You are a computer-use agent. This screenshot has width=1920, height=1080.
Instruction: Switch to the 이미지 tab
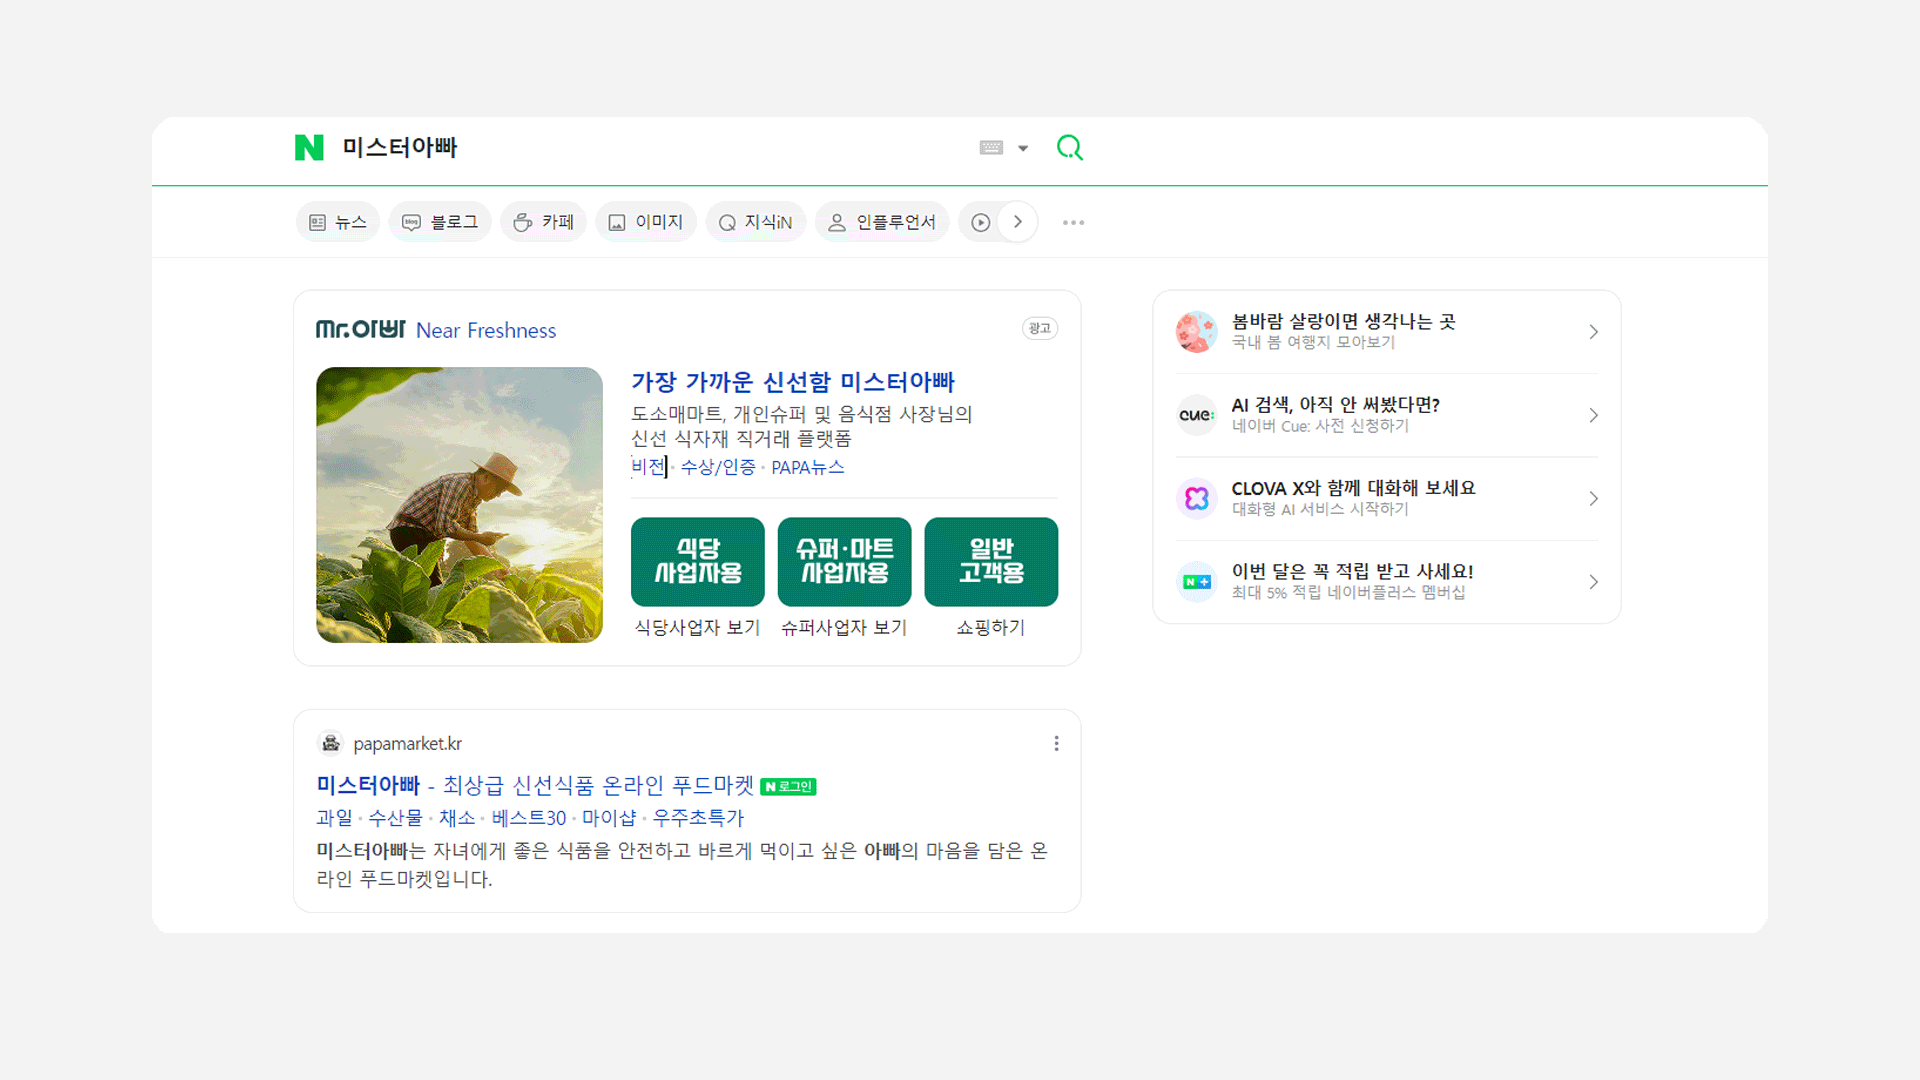[646, 222]
